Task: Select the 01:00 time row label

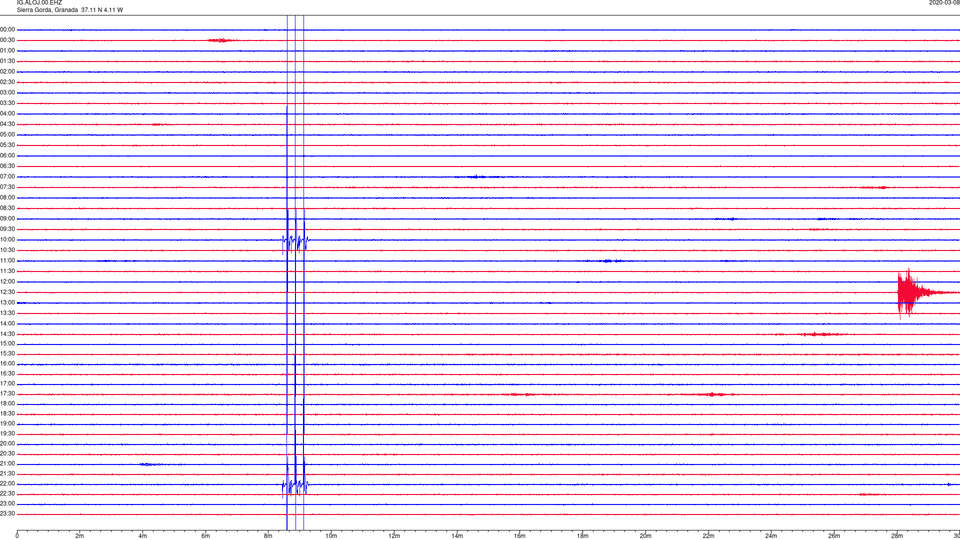Action: point(7,51)
